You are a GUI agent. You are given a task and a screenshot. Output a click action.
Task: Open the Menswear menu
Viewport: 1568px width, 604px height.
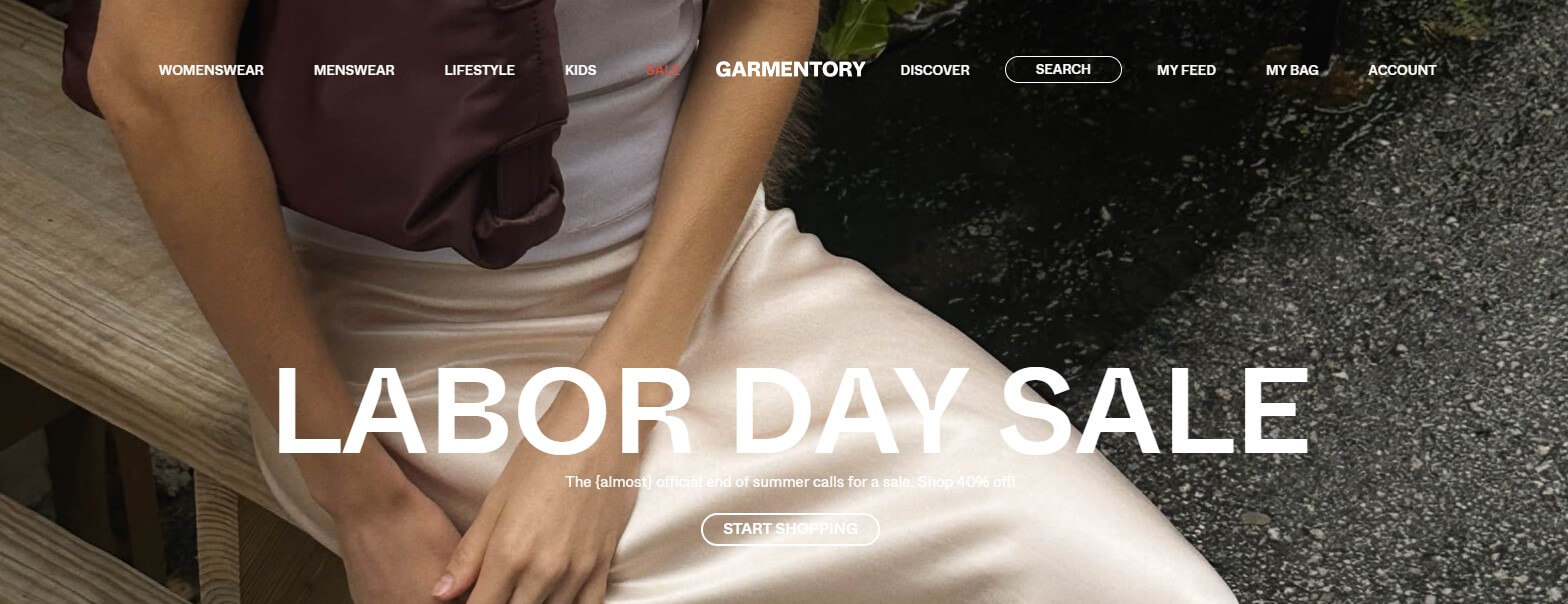point(354,70)
